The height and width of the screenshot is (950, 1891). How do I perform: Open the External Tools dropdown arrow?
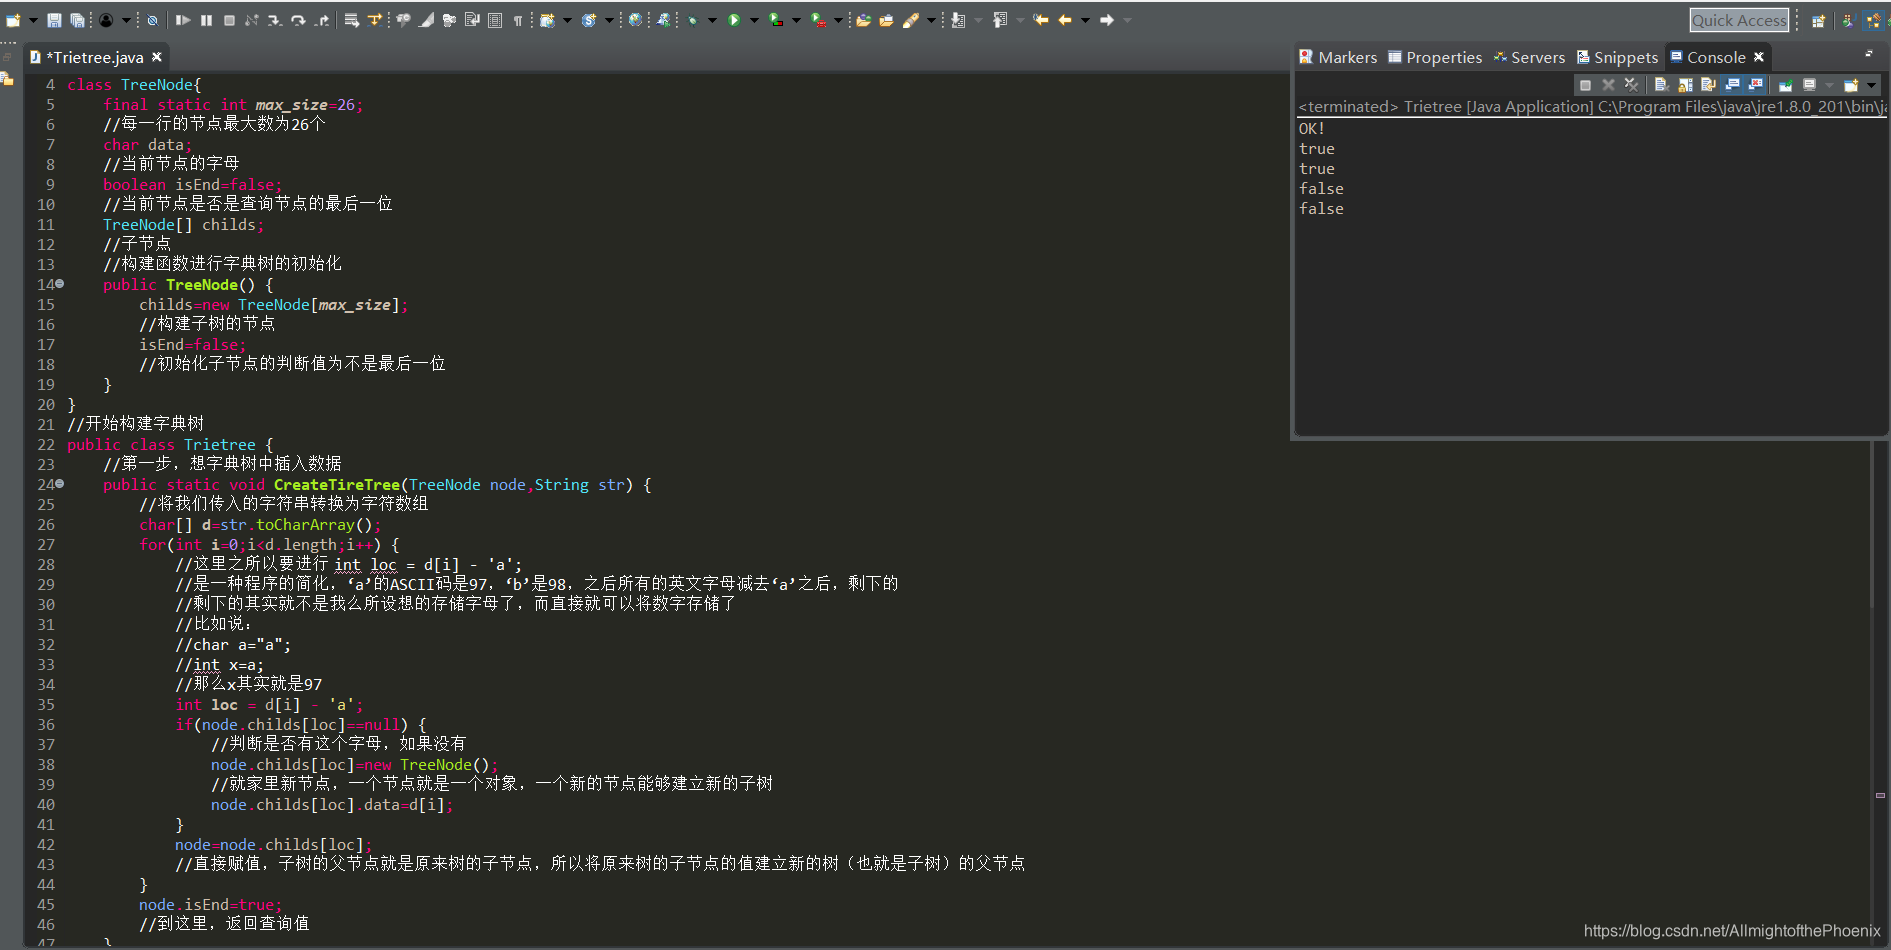pos(838,20)
